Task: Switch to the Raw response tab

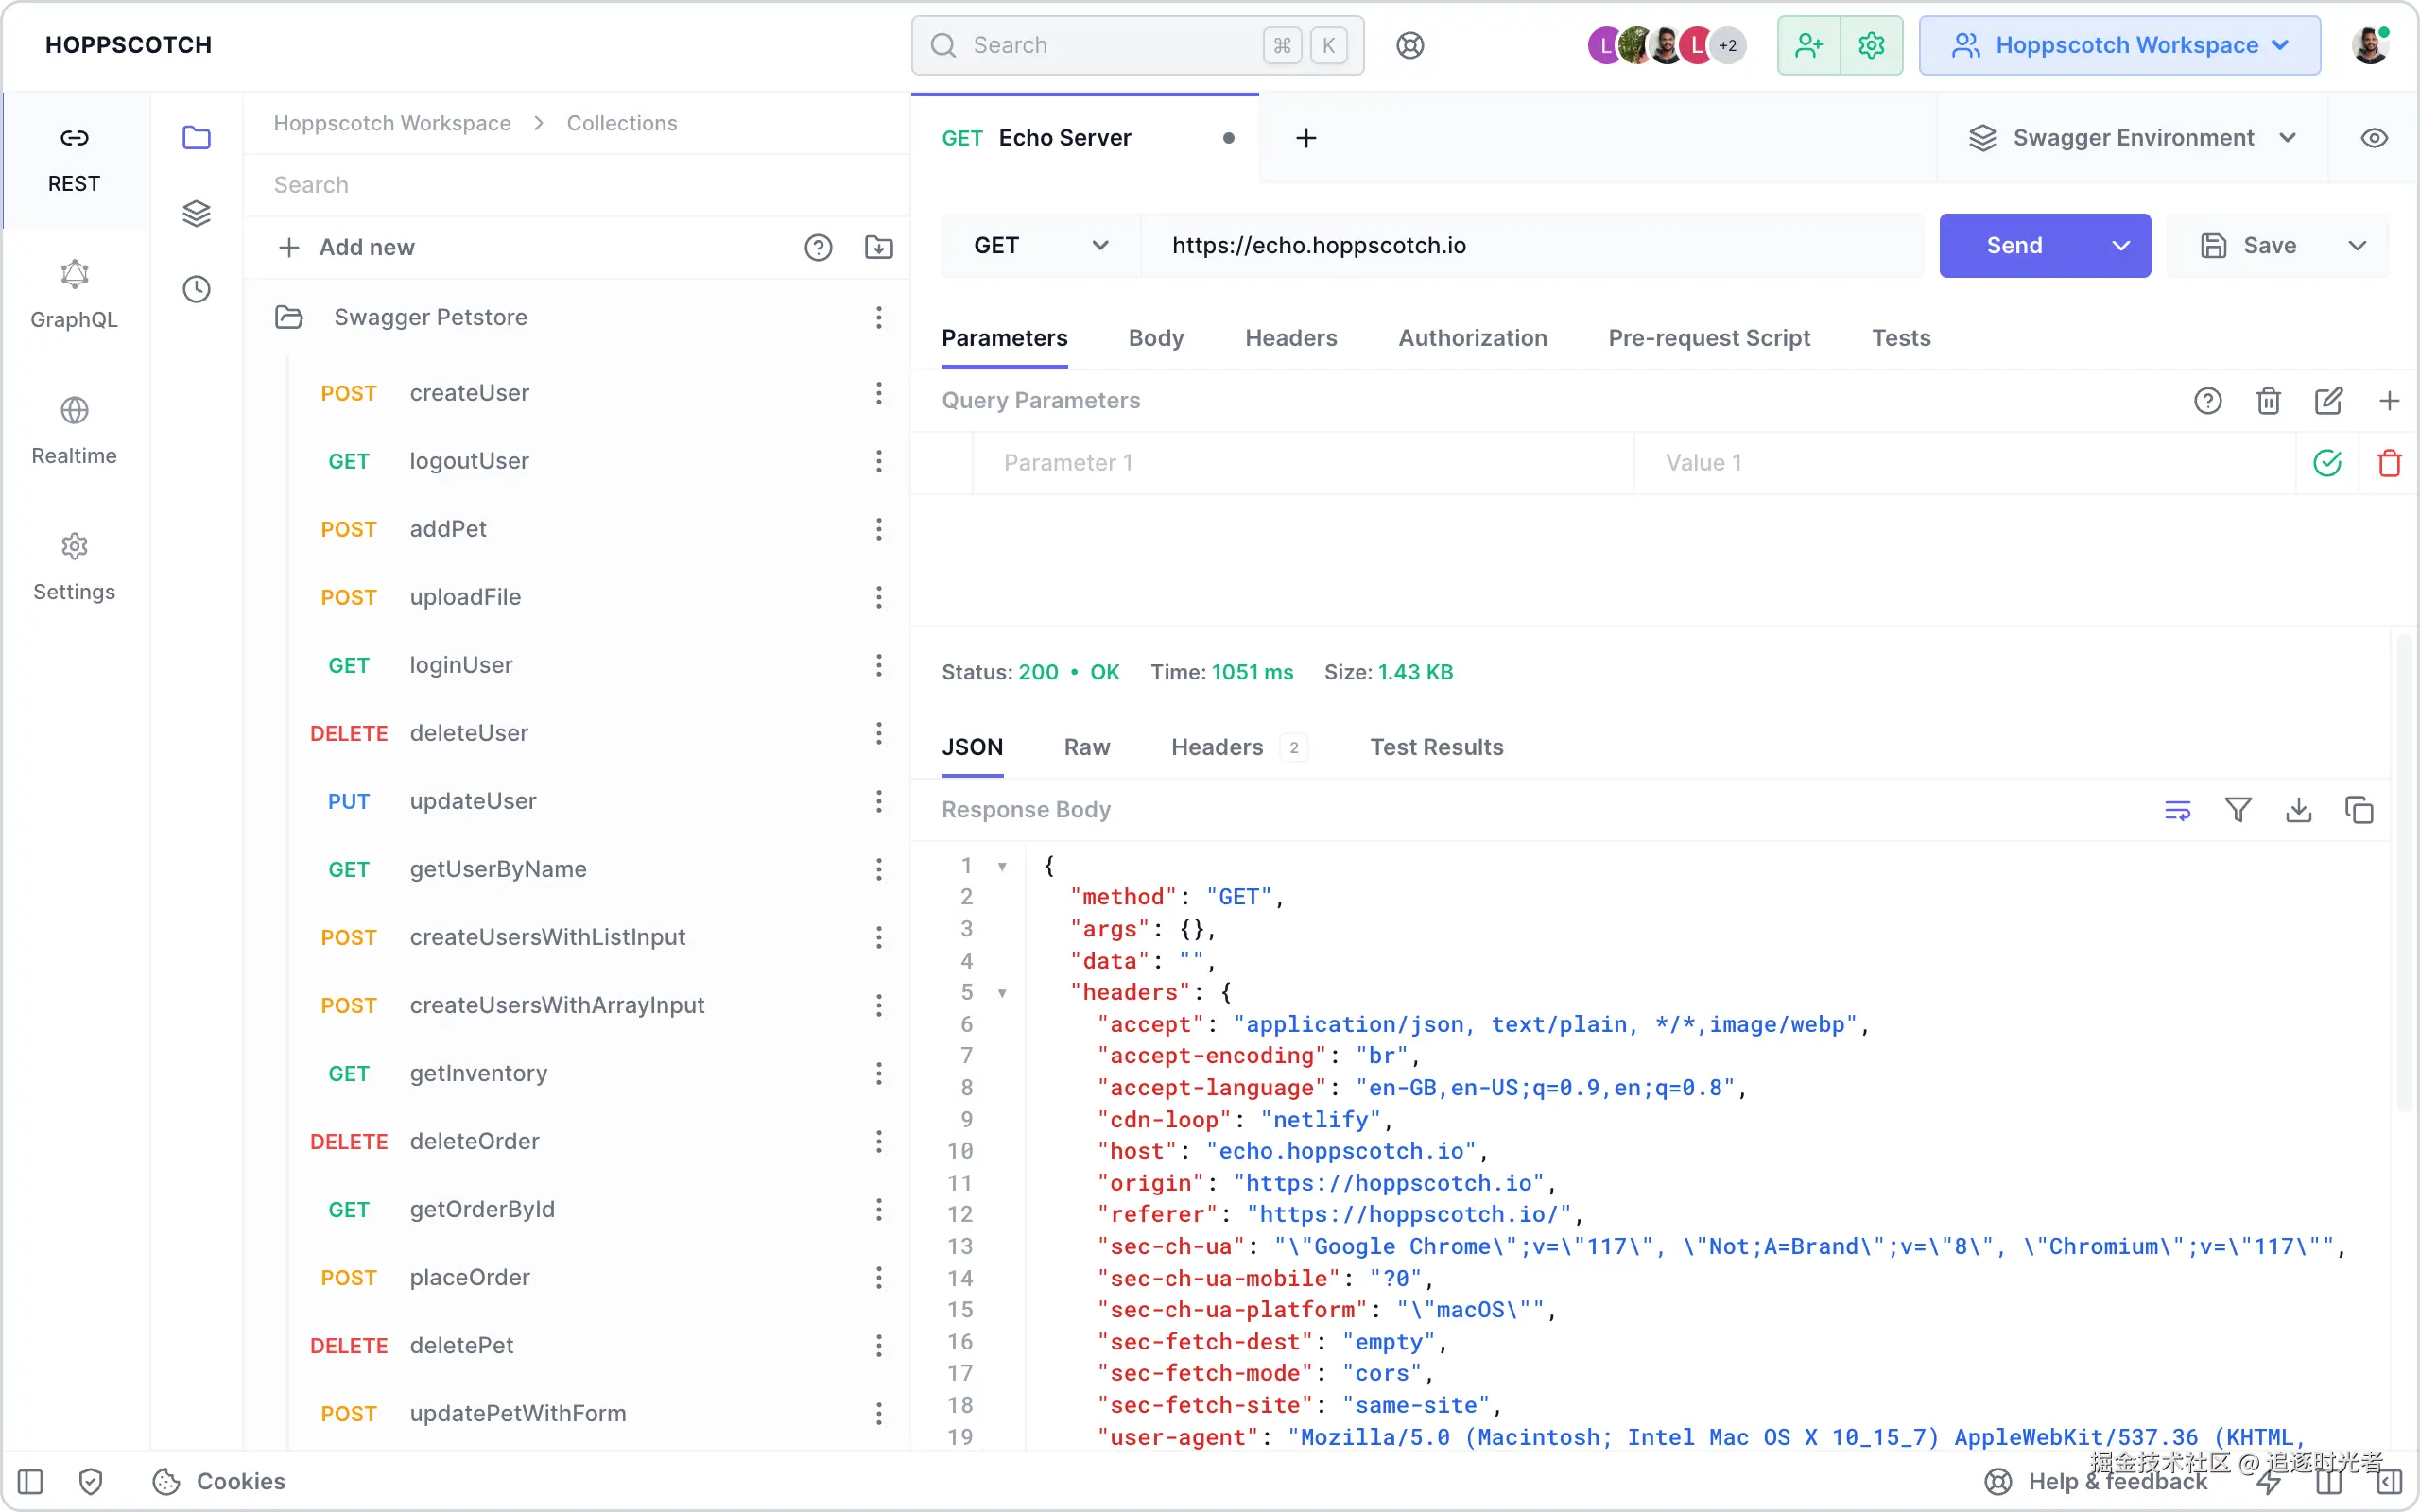Action: 1086,747
